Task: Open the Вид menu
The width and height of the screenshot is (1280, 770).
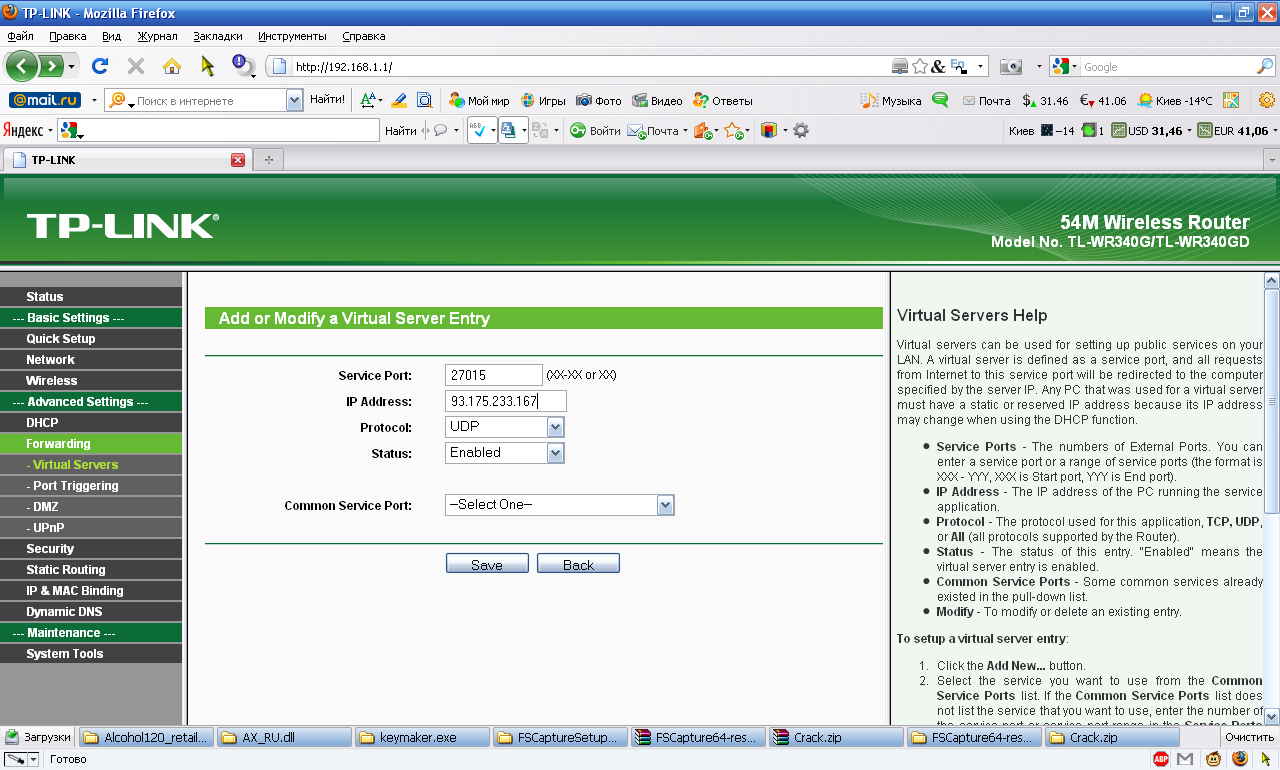Action: click(112, 36)
